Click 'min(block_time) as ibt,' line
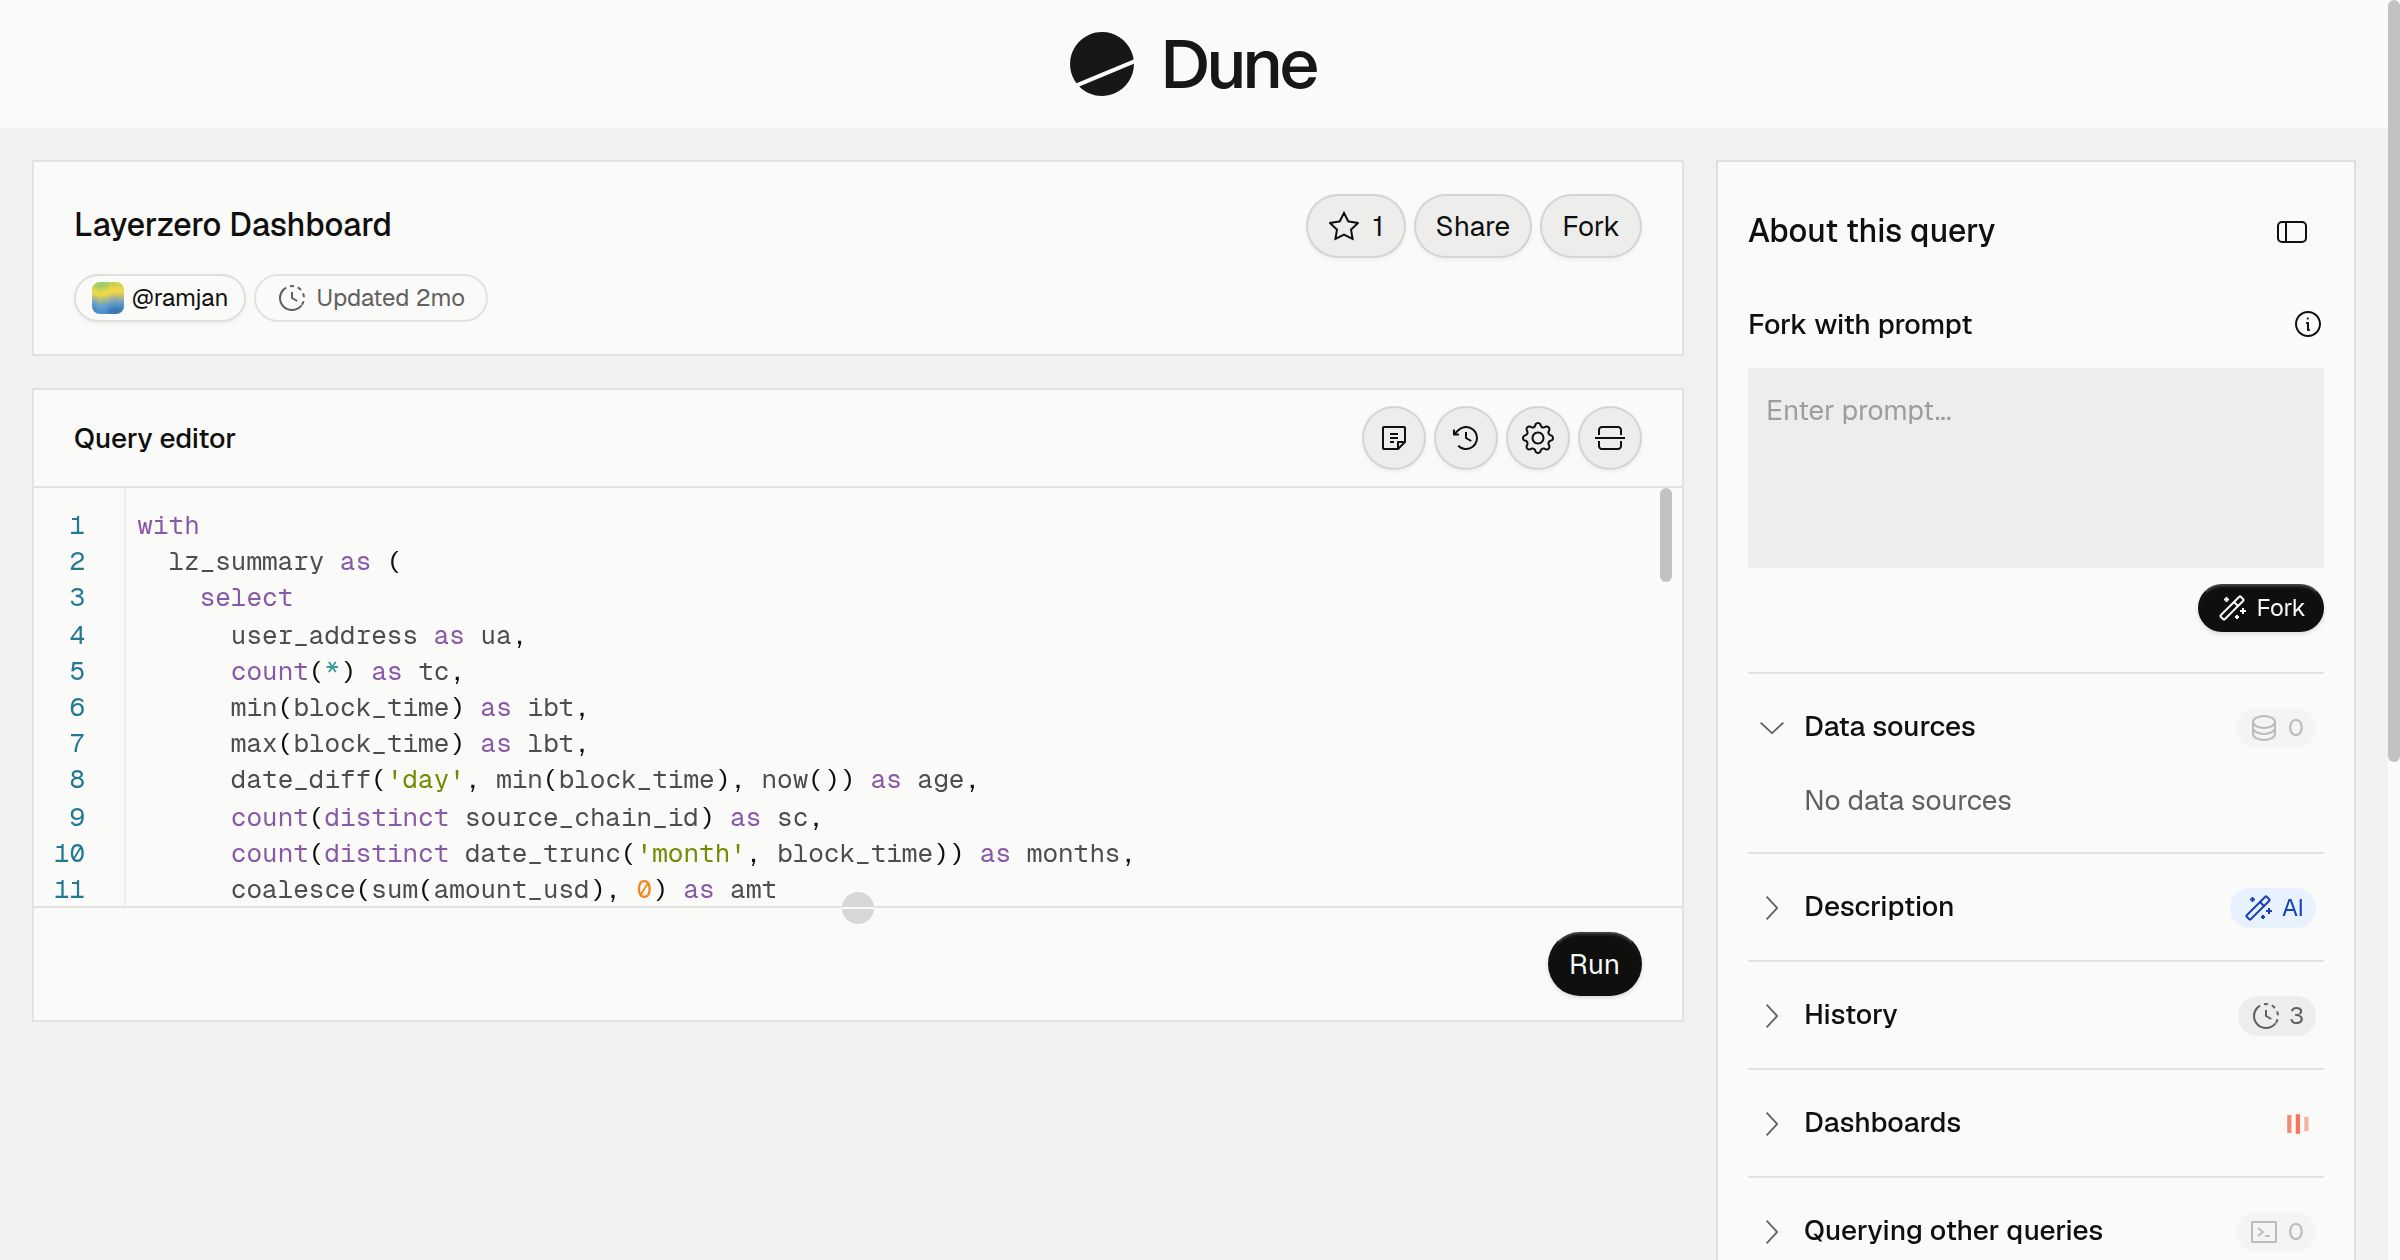This screenshot has width=2400, height=1260. (409, 707)
